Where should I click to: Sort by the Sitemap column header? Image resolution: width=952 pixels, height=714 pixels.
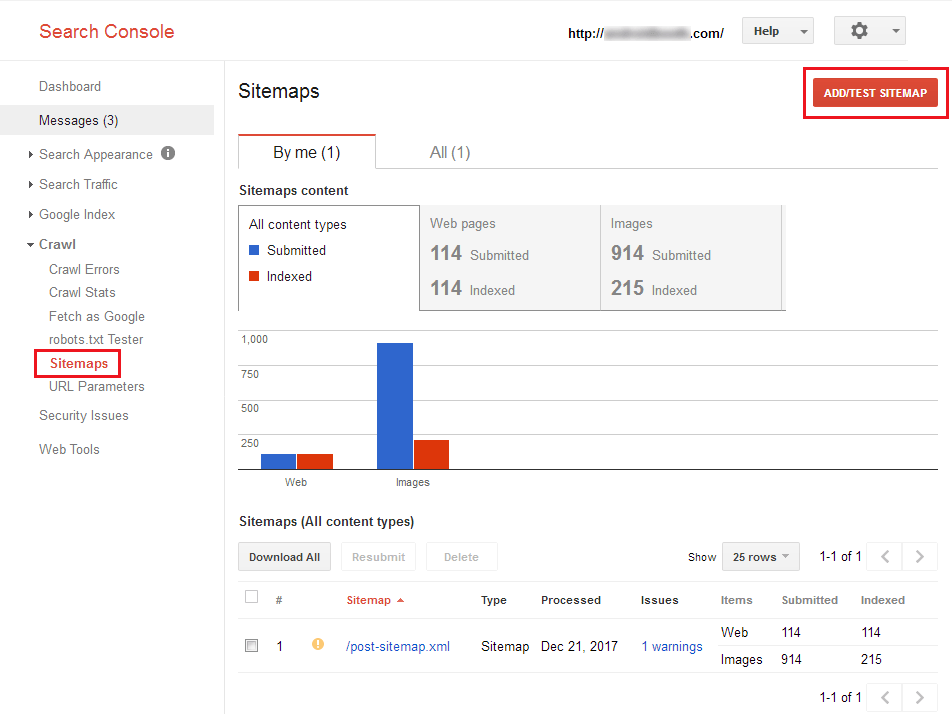pos(369,600)
